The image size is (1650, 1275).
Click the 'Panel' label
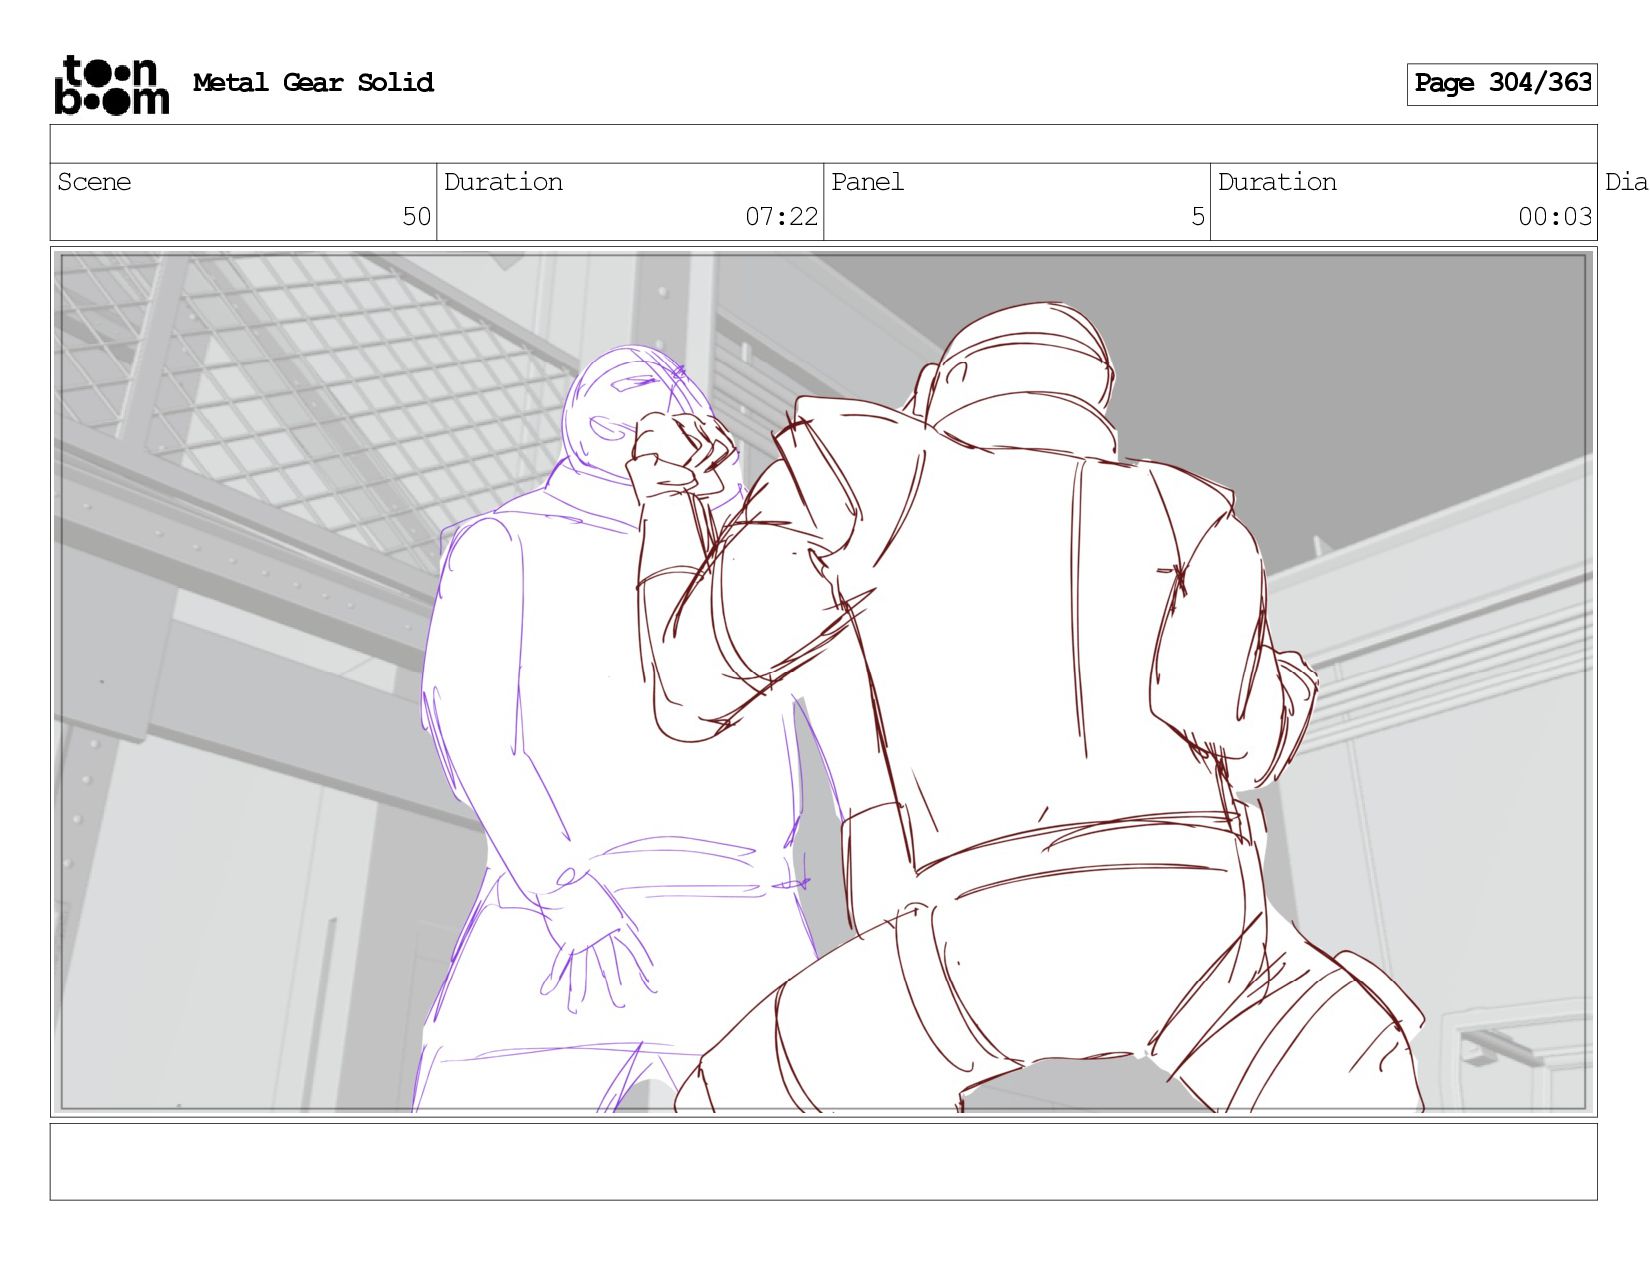[x=867, y=182]
